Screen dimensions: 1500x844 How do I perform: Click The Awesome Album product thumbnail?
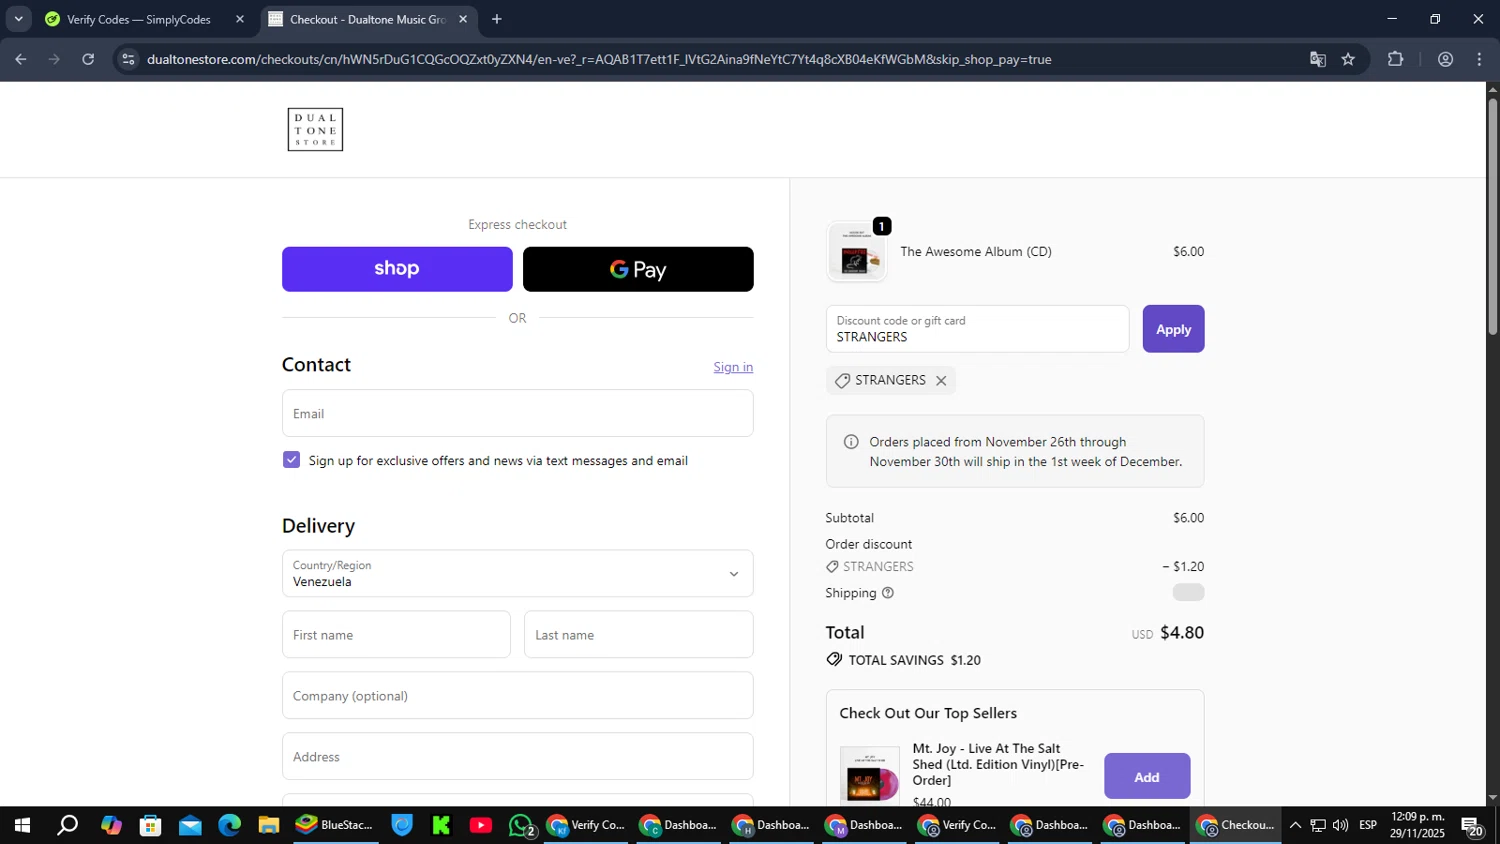pyautogui.click(x=856, y=252)
